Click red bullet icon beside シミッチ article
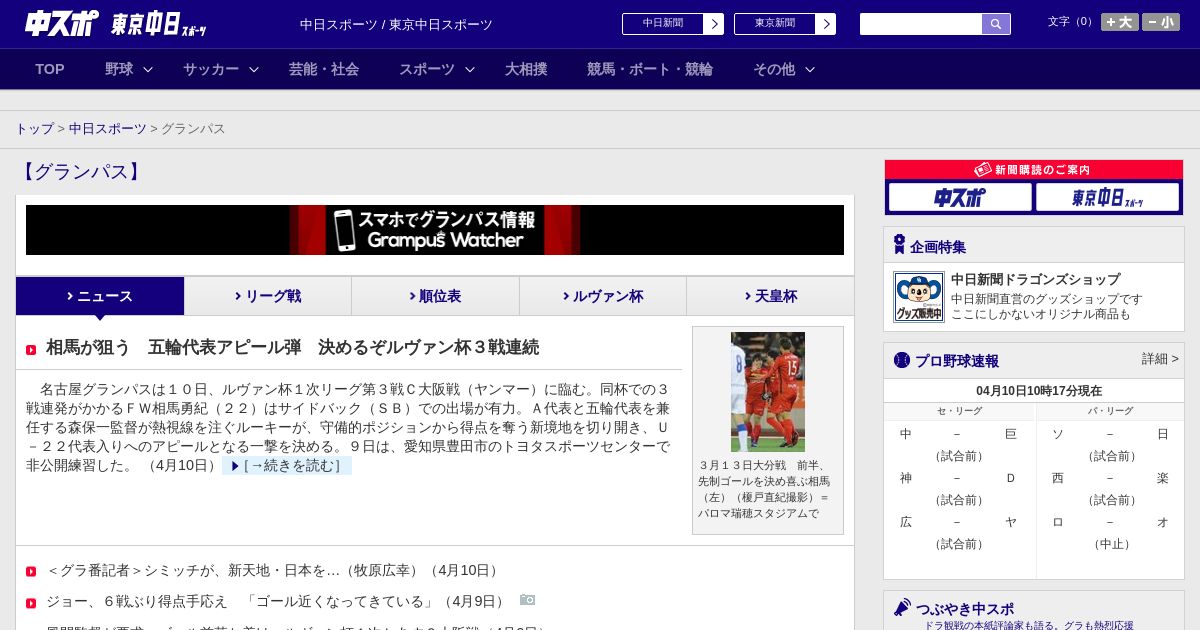Viewport: 1200px width, 630px height. click(x=31, y=572)
